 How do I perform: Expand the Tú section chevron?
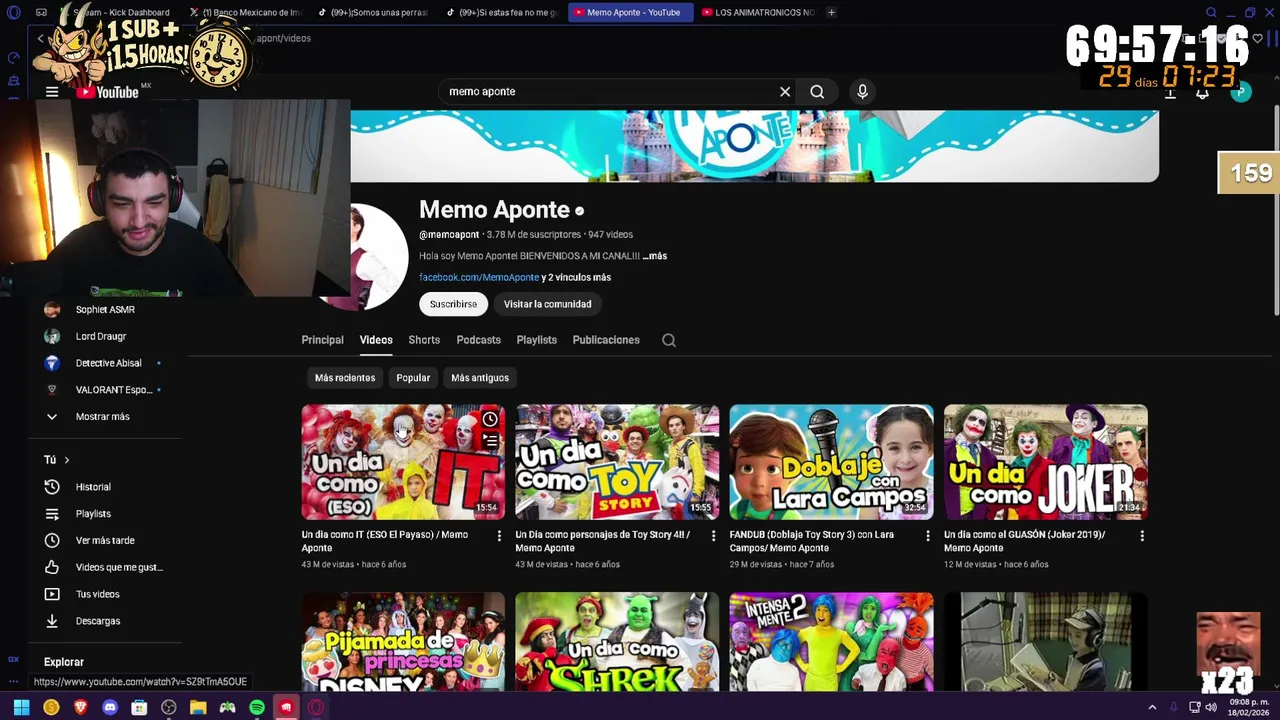67,460
